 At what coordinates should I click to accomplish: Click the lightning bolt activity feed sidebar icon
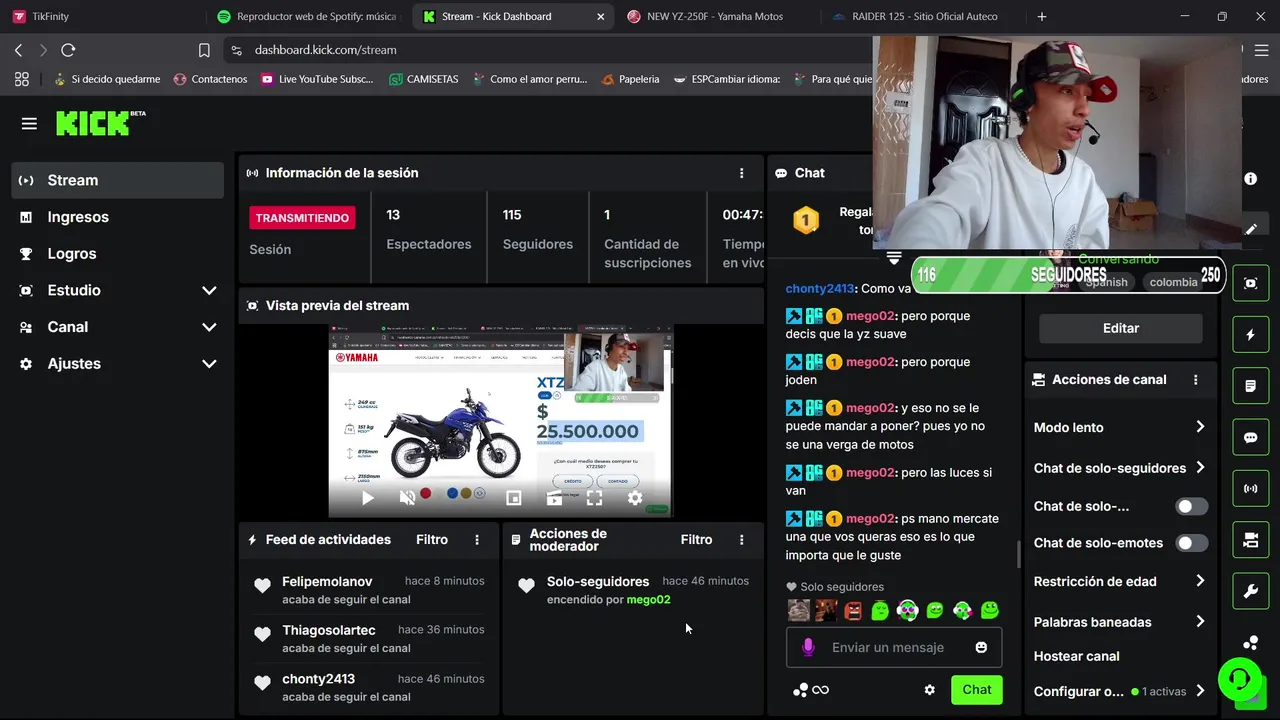coord(1250,335)
